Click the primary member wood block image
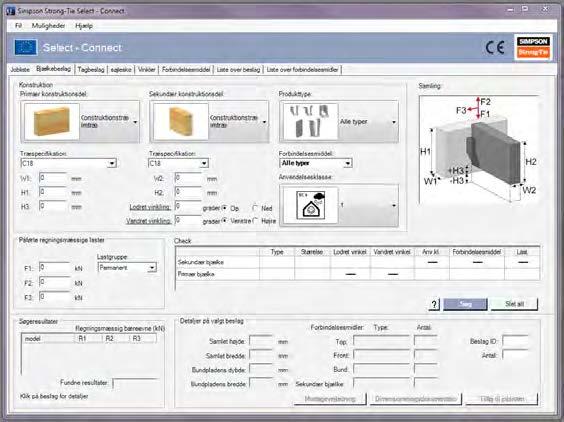Image resolution: width=564 pixels, height=422 pixels. [x=51, y=122]
